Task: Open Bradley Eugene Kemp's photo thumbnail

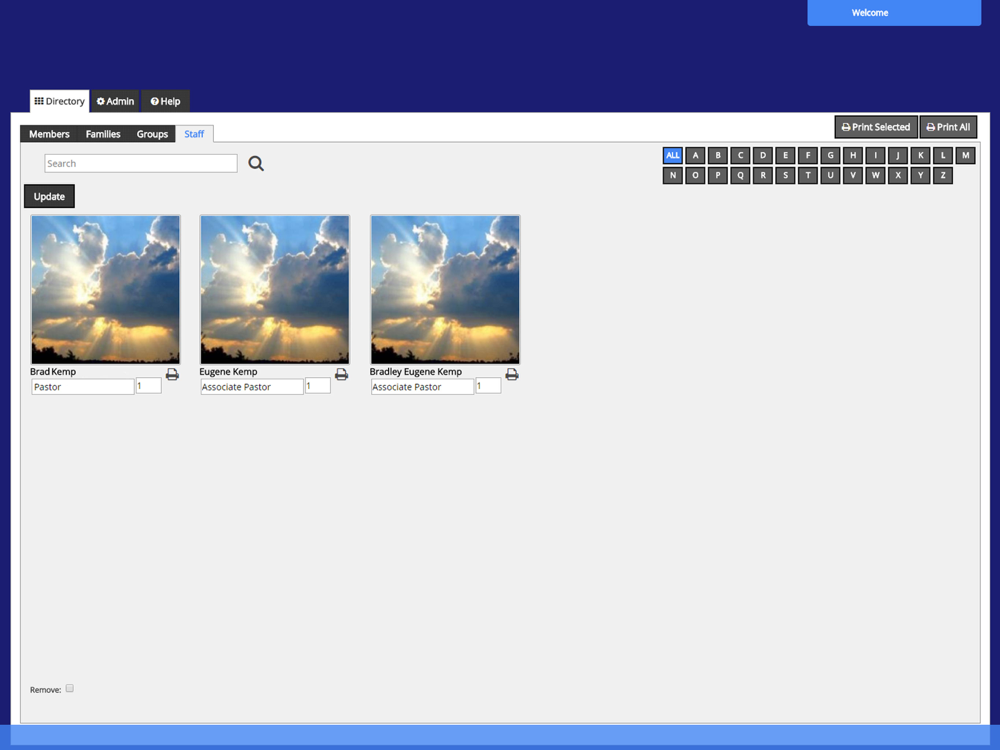Action: coord(445,290)
